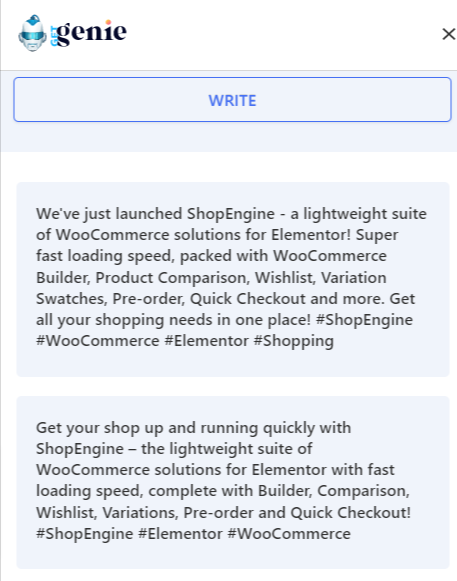The height and width of the screenshot is (581, 457).
Task: Click the genie wordmark in the header
Action: (92, 33)
